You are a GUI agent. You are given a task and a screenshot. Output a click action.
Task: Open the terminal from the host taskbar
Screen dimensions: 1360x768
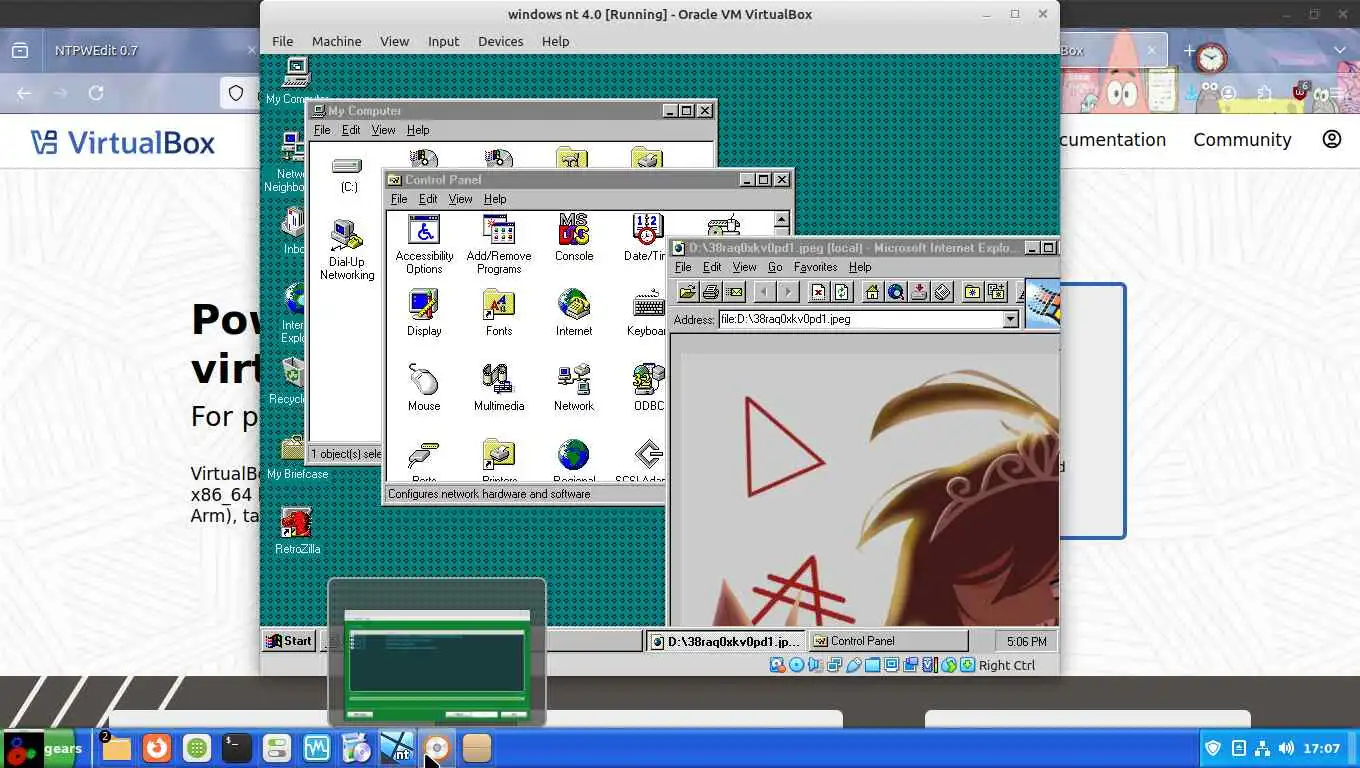click(236, 747)
